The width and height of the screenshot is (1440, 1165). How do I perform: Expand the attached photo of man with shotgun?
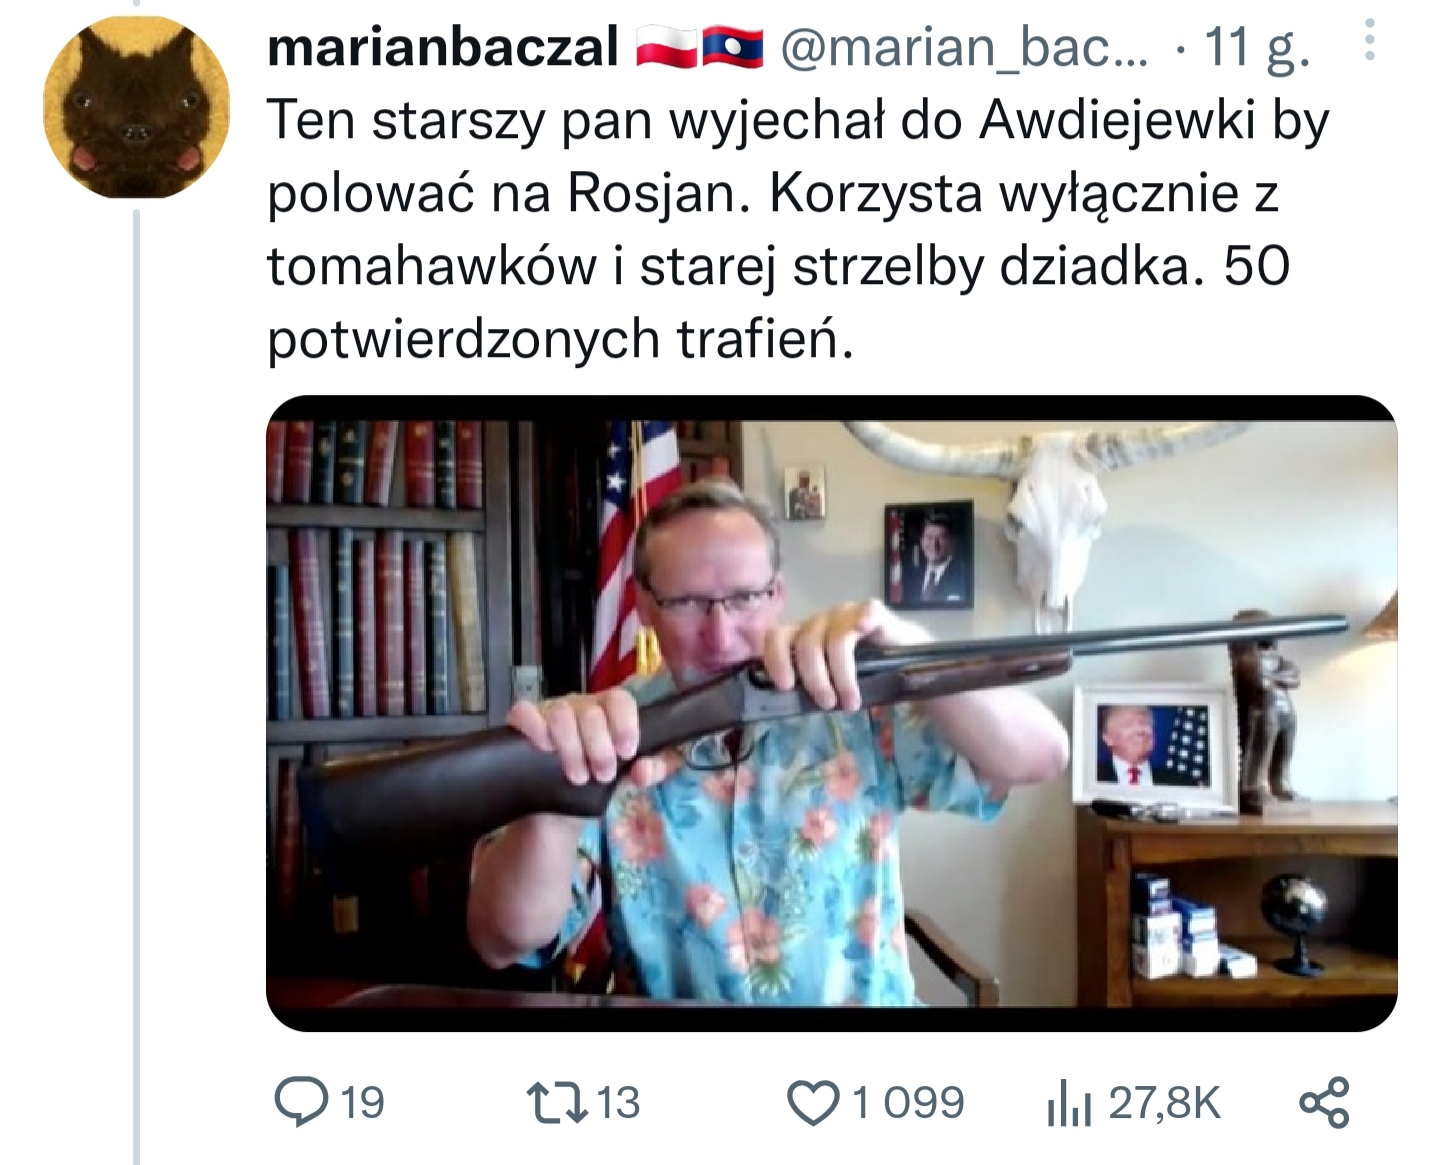point(831,713)
